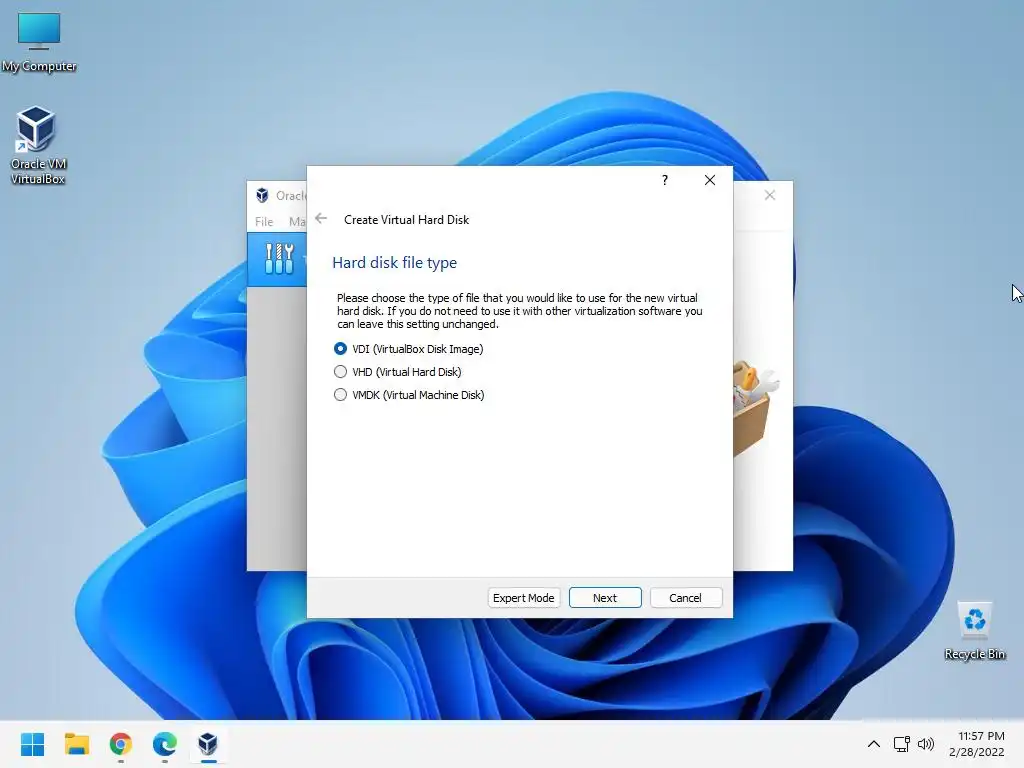
Task: Cancel the Create Virtual Hard Disk wizard
Action: click(x=685, y=598)
